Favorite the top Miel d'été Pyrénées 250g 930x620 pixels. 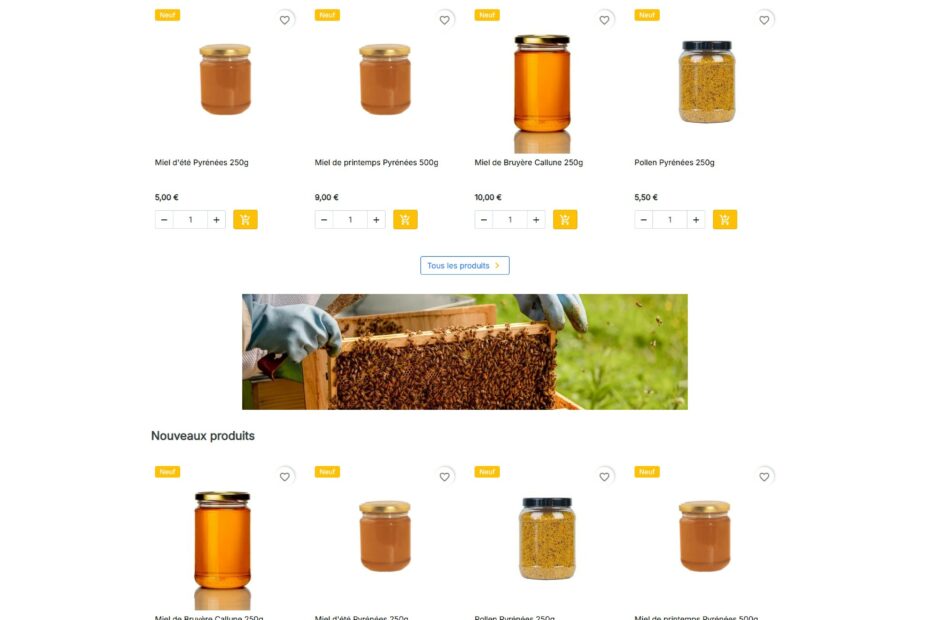pos(285,20)
